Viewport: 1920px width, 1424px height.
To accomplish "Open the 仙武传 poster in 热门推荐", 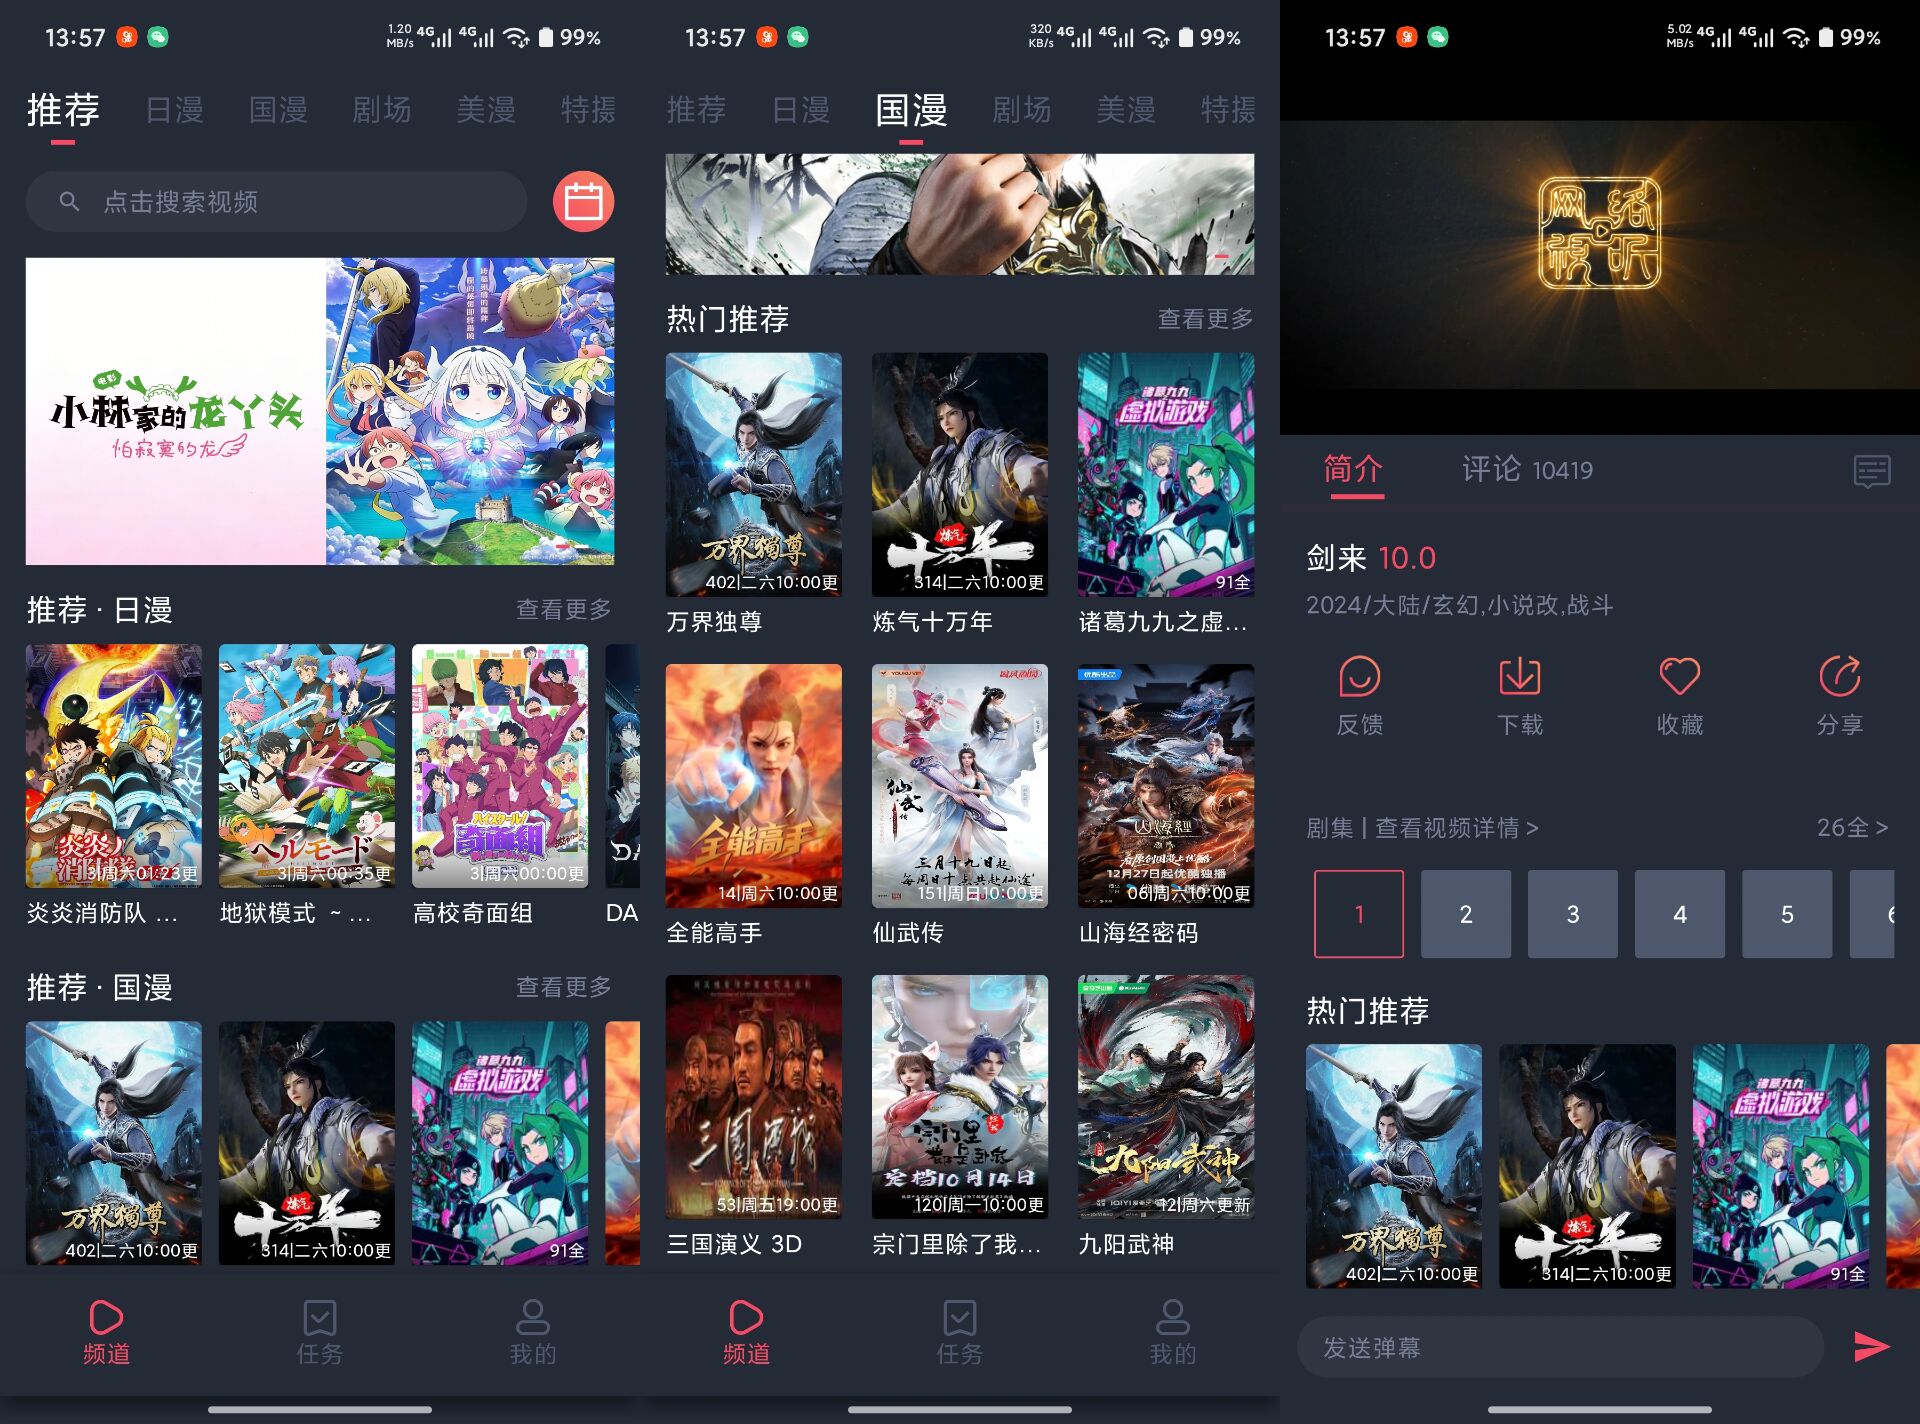I will click(958, 785).
